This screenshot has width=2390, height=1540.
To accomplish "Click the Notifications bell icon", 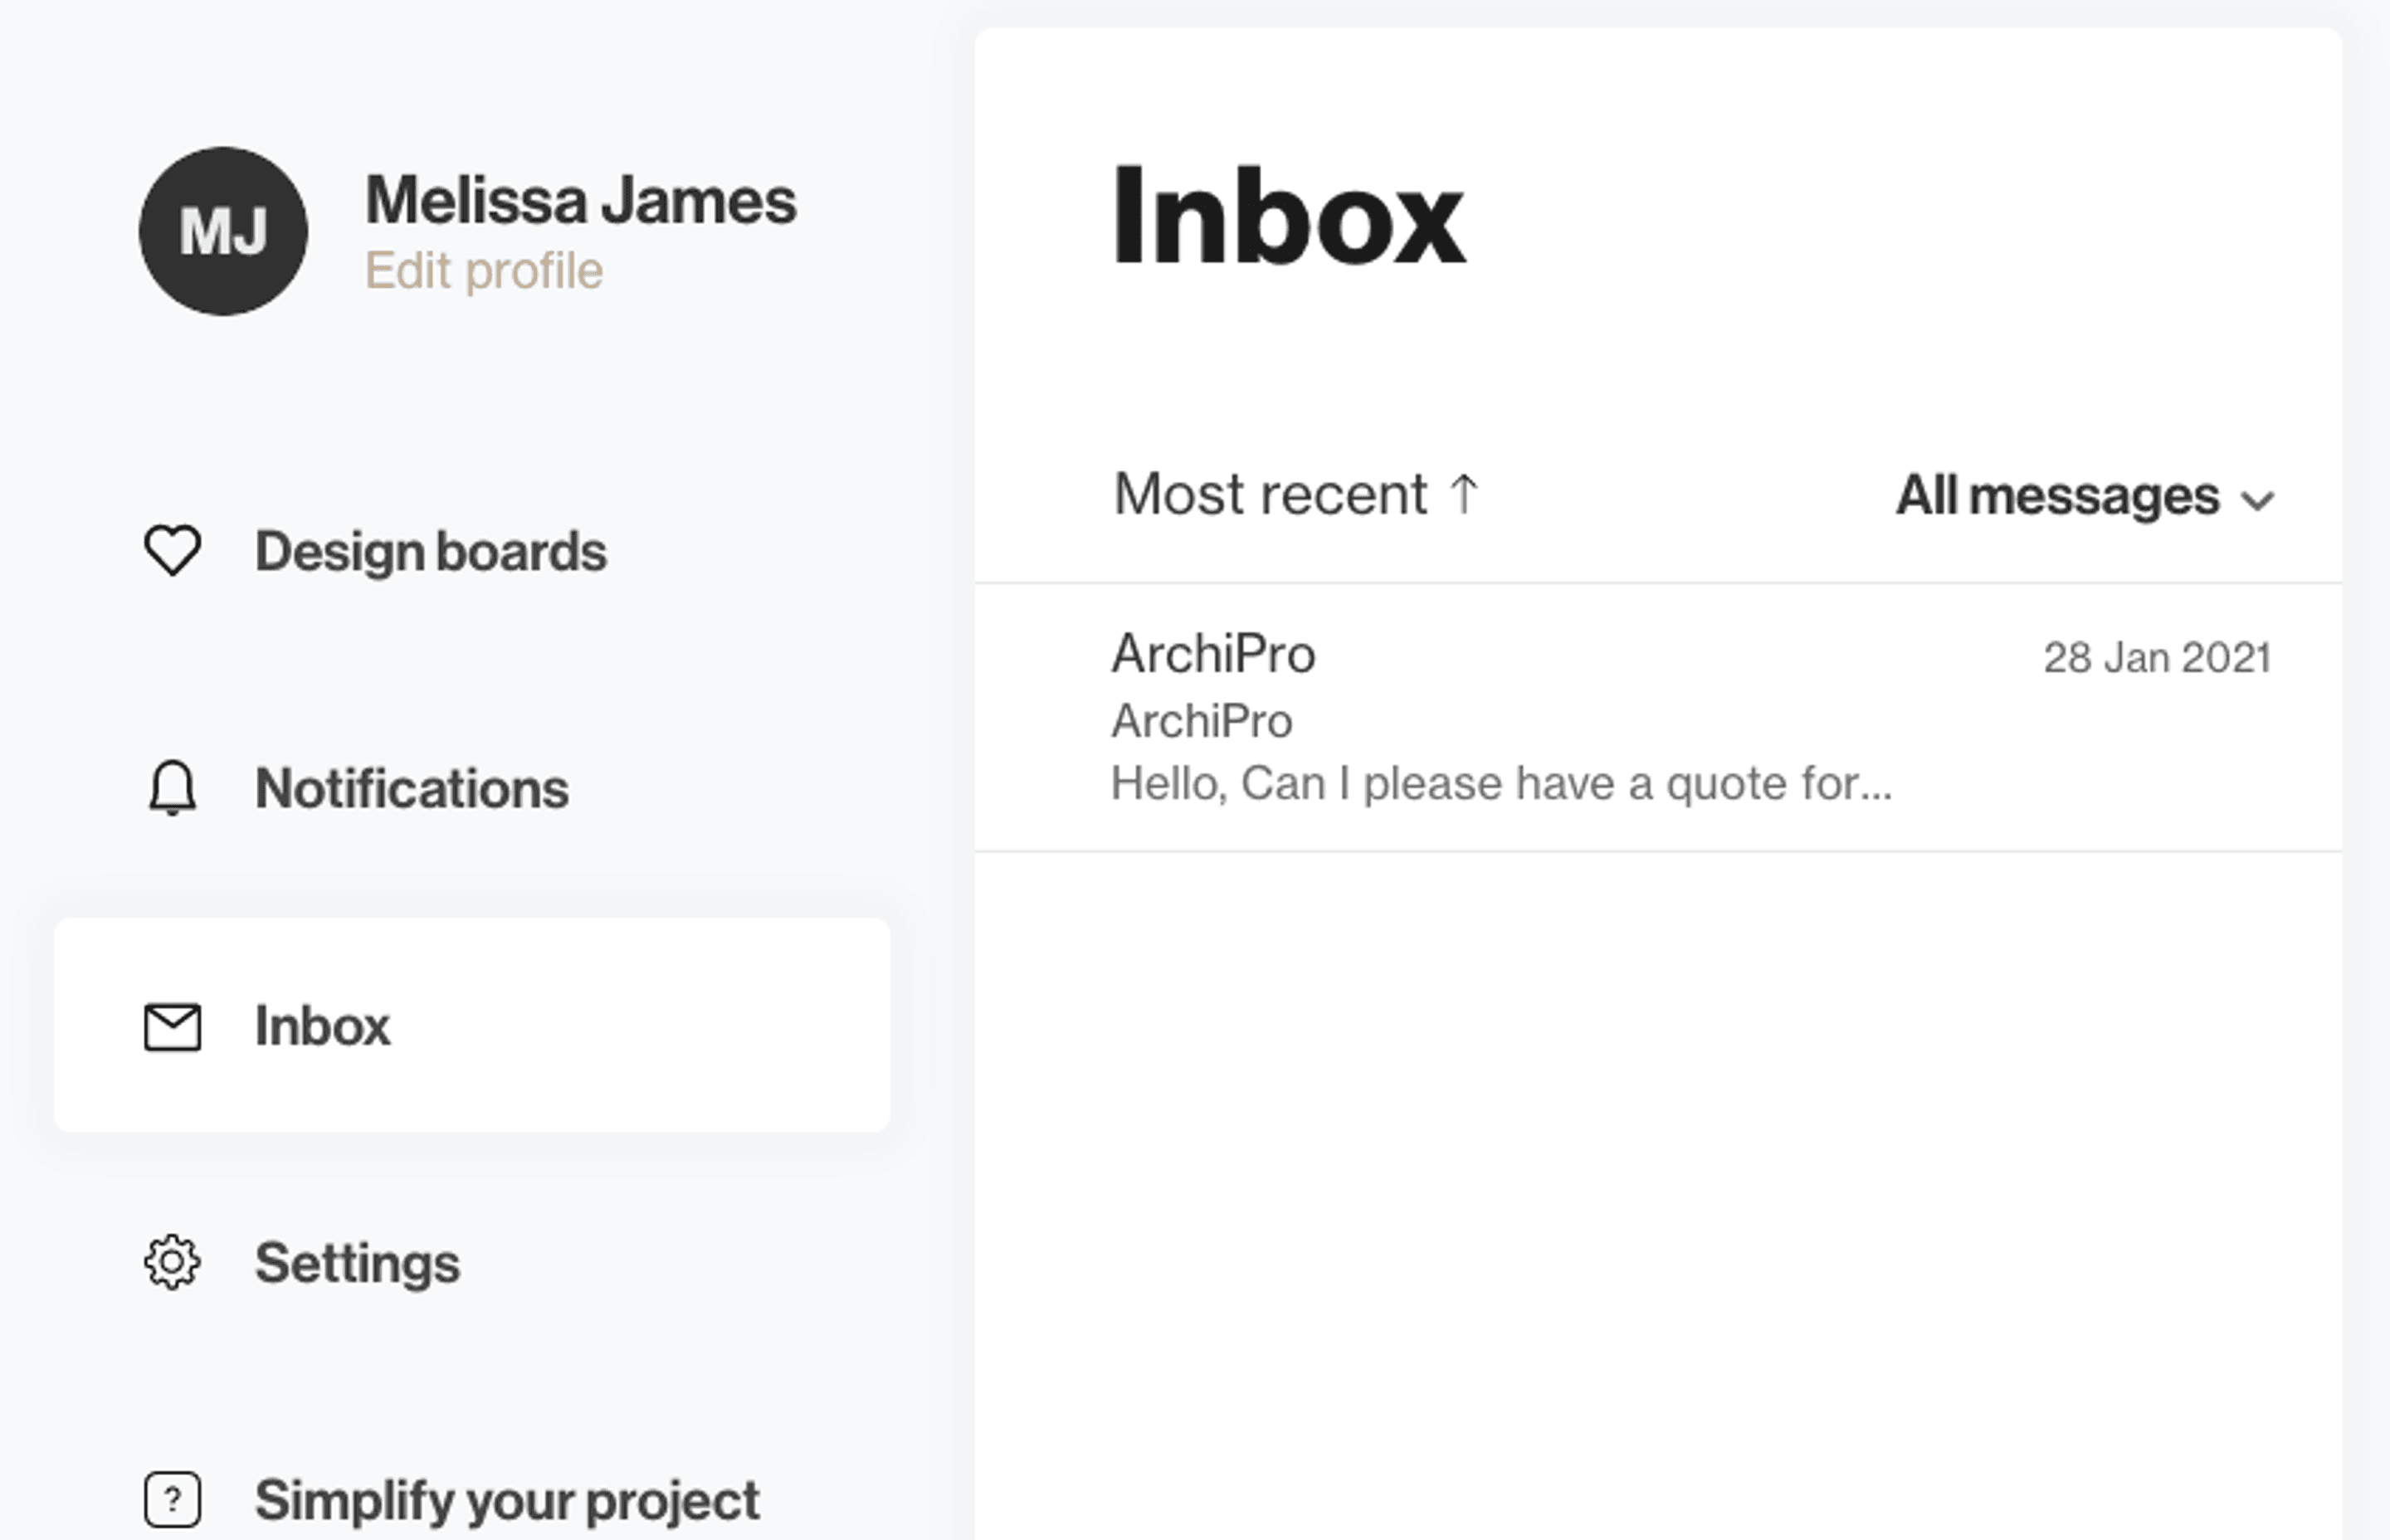I will tap(173, 787).
